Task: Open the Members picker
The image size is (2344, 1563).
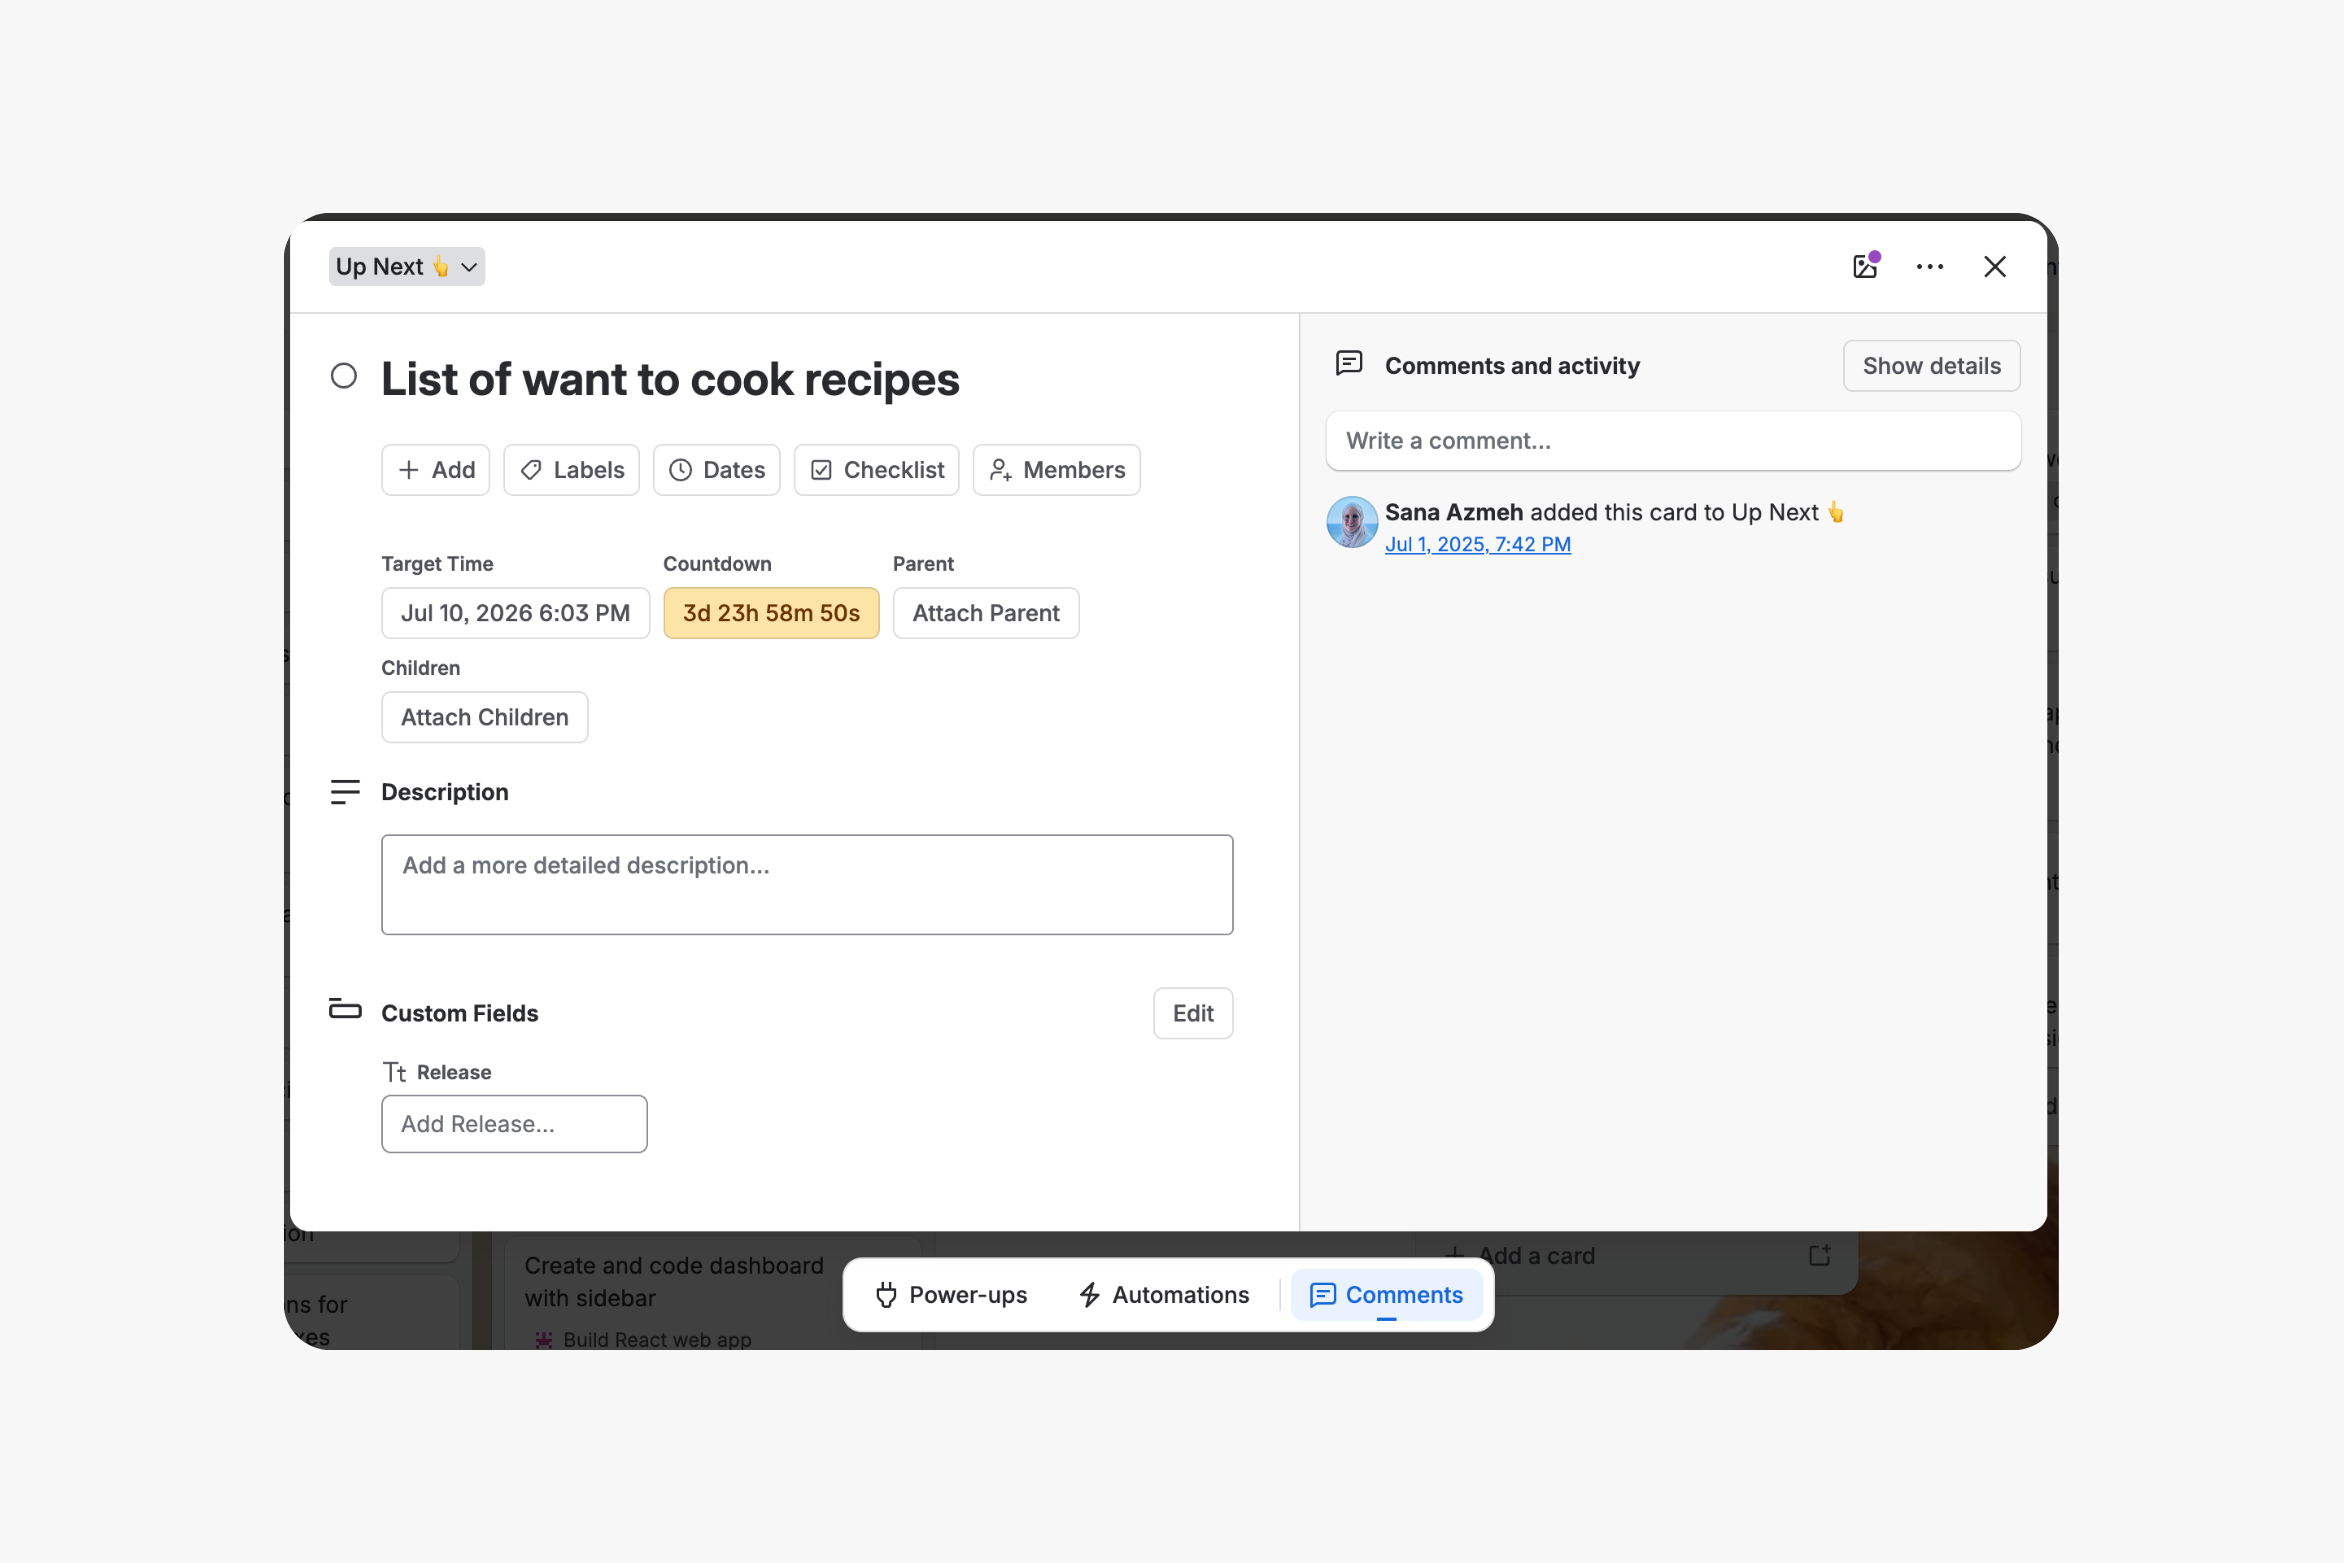Action: (x=1057, y=470)
